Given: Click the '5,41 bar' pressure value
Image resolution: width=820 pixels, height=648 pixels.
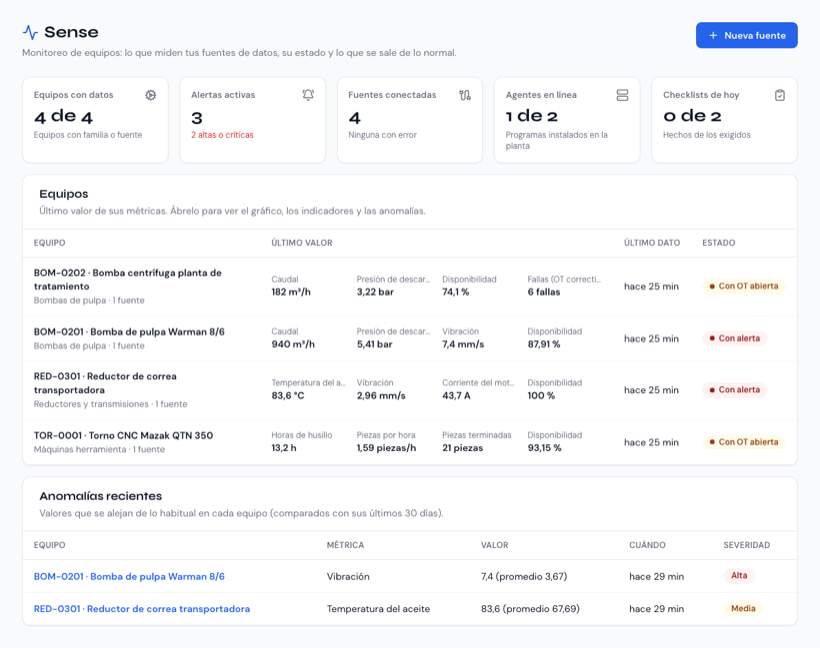Looking at the screenshot, I should tap(374, 344).
